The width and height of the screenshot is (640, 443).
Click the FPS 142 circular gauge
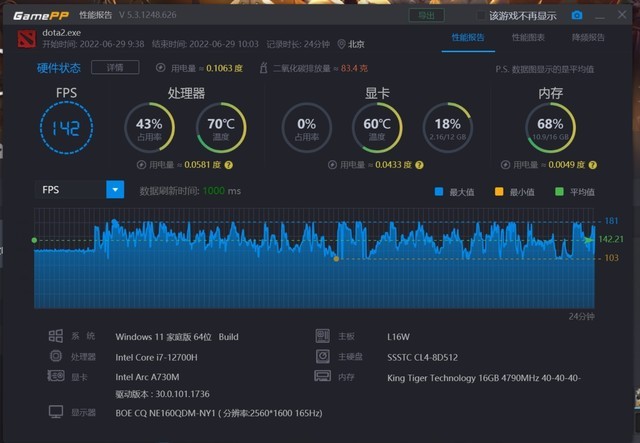(x=67, y=128)
